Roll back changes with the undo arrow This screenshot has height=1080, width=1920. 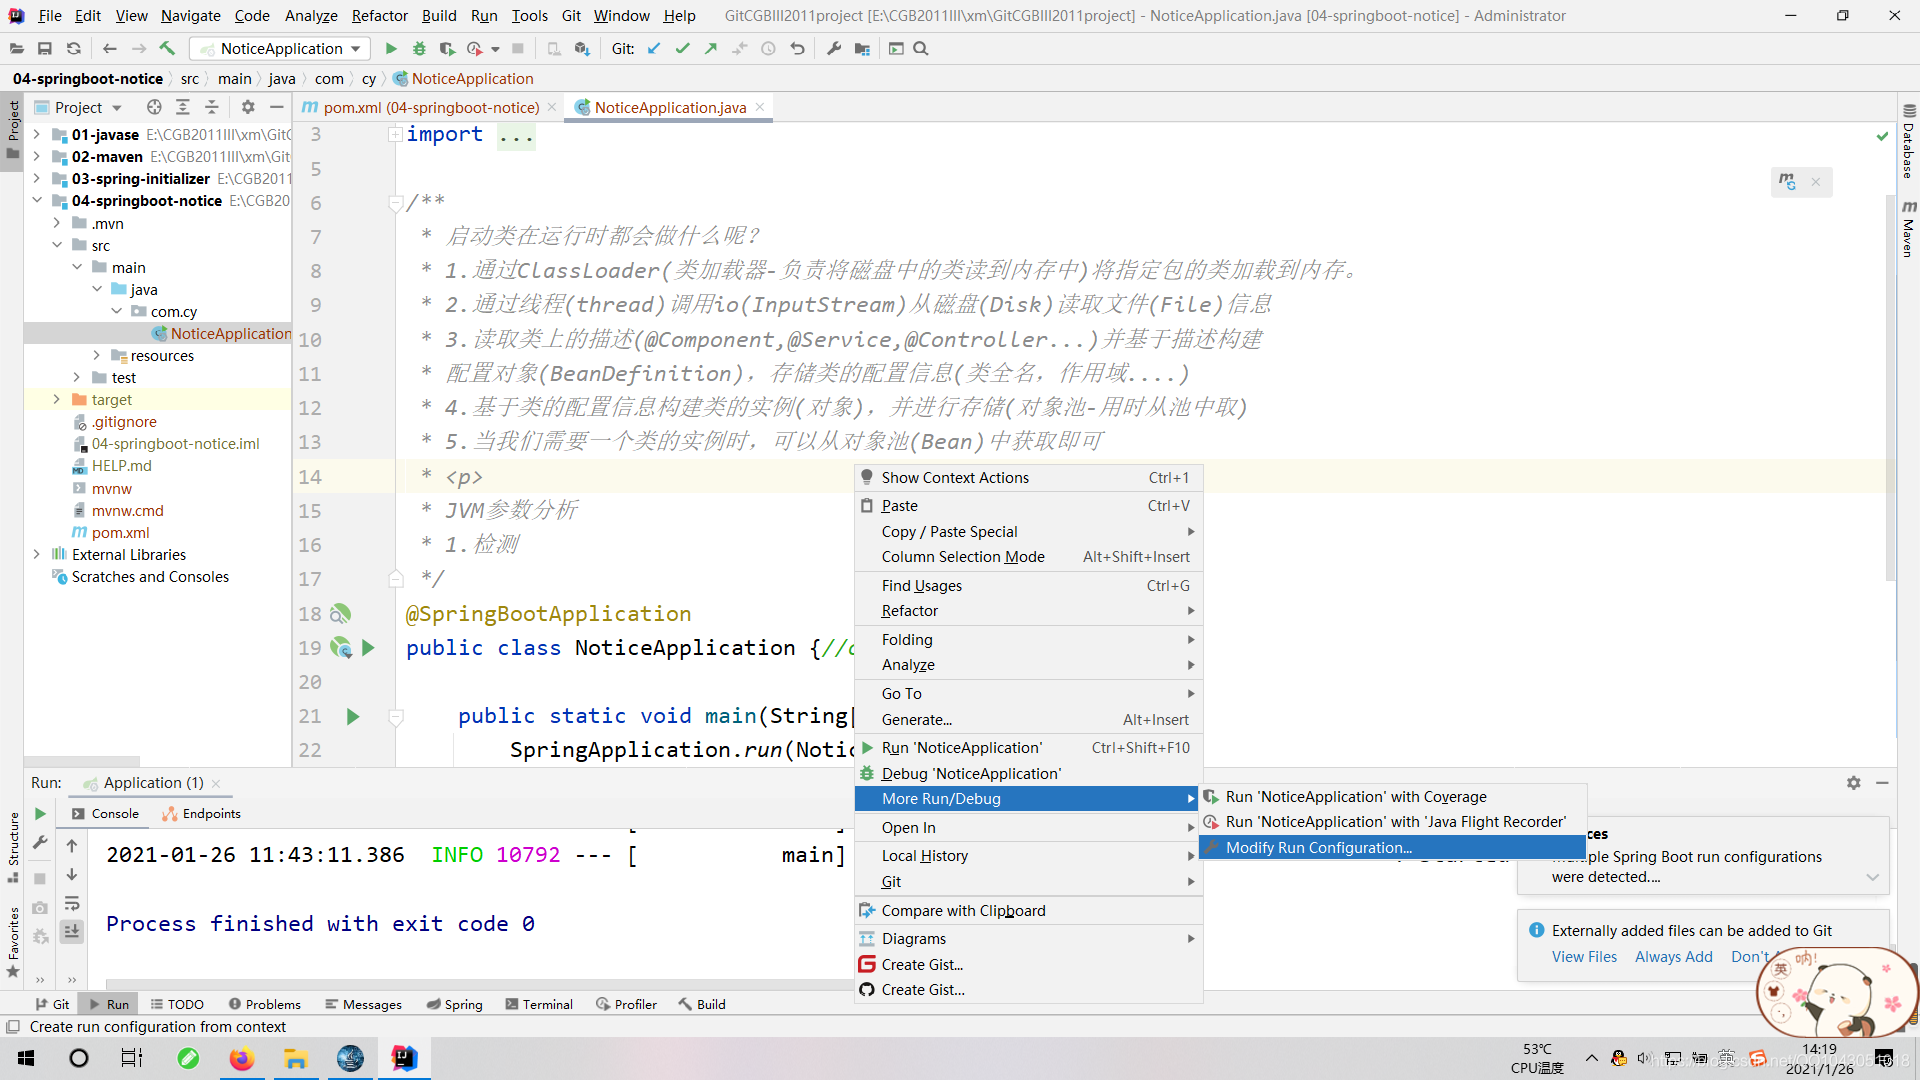pyautogui.click(x=797, y=48)
